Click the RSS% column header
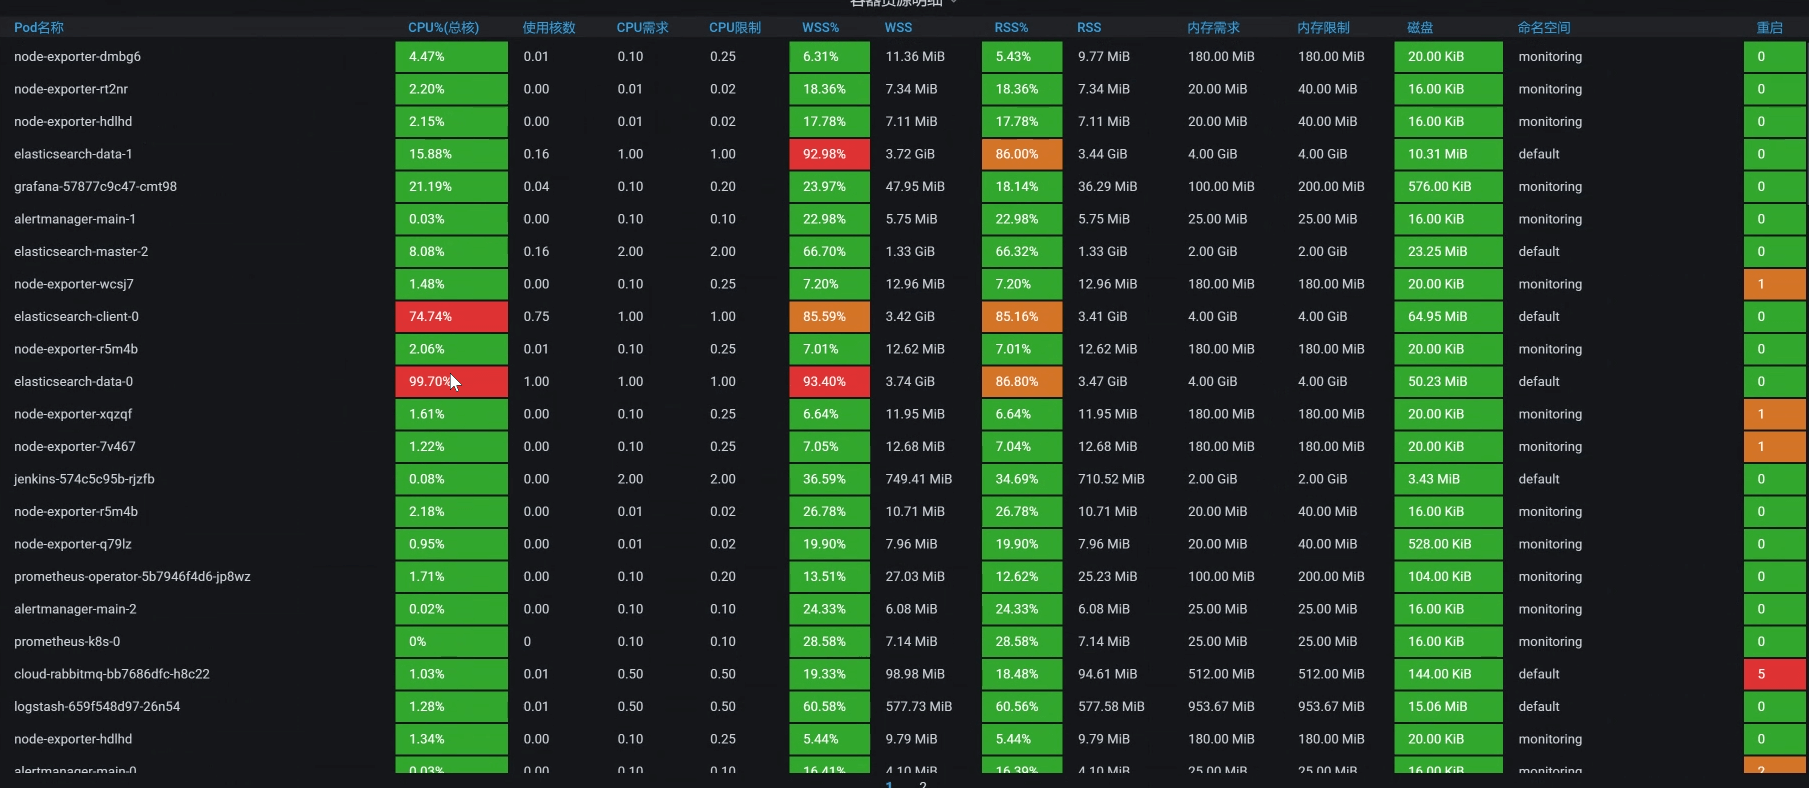Screen dimensions: 1809x788 (x=1011, y=28)
